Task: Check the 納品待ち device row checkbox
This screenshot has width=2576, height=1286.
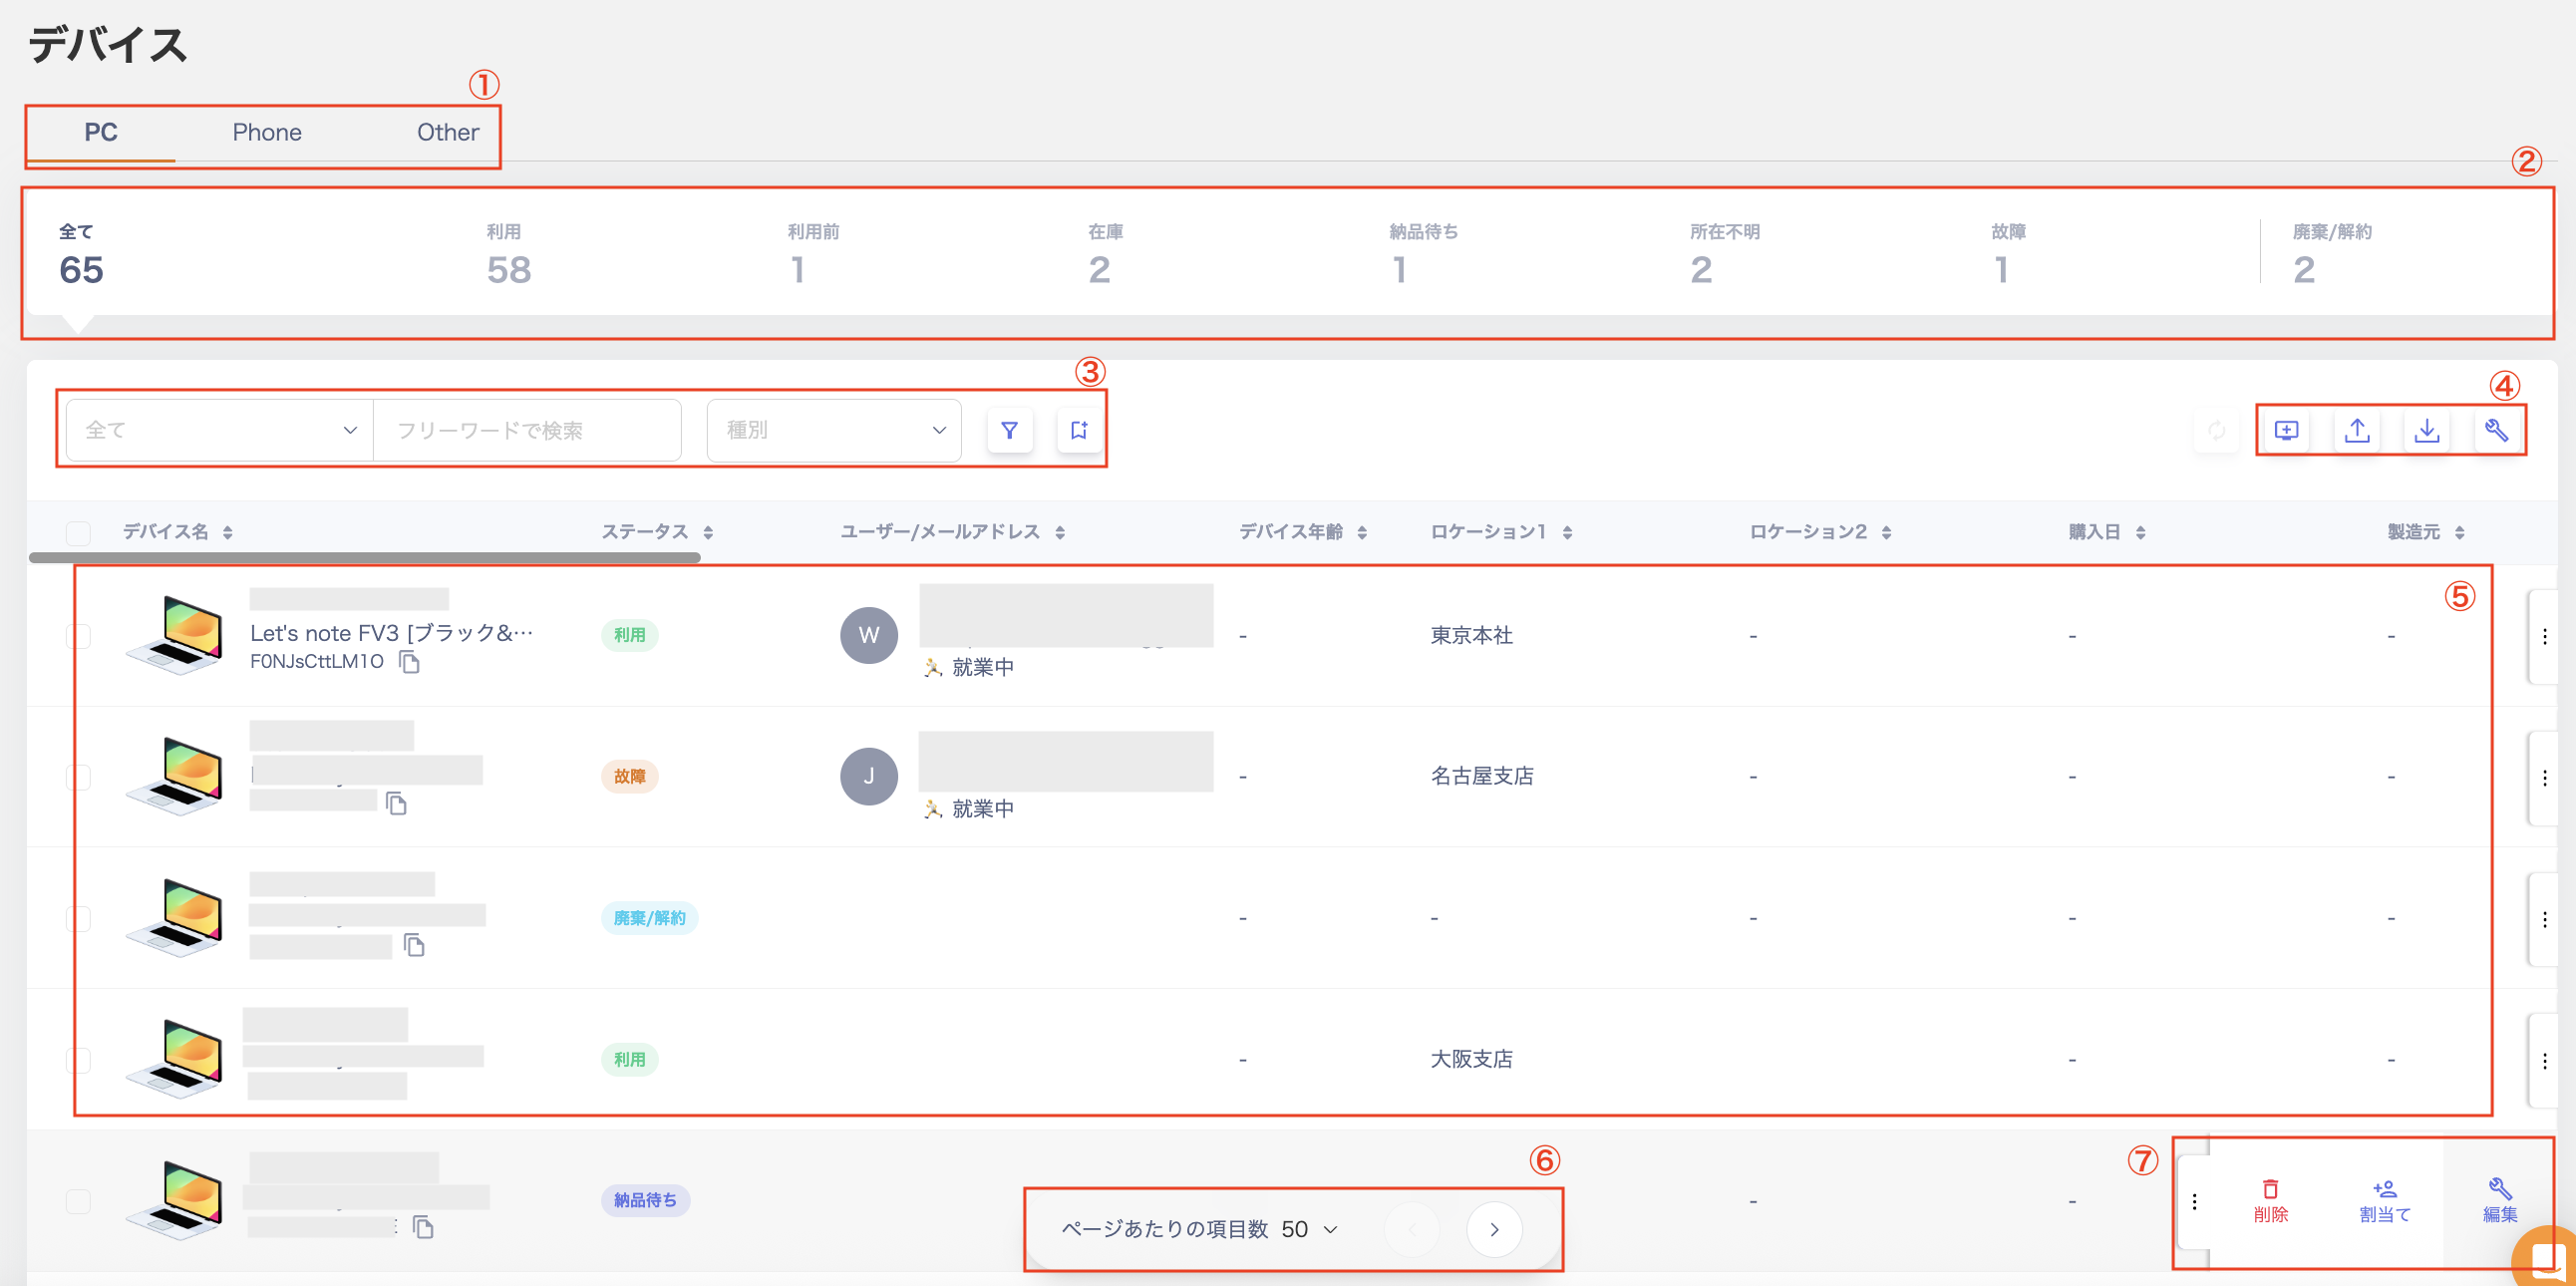Action: [x=78, y=1200]
